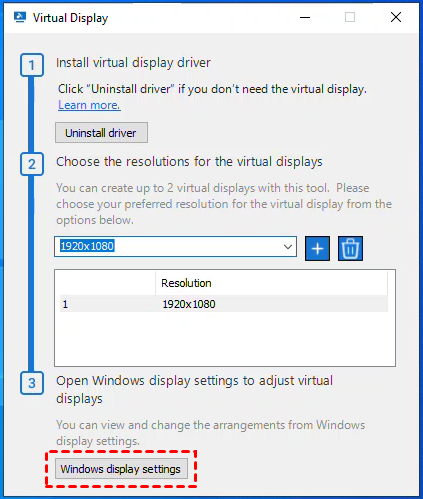Select row 1 in the resolution table
This screenshot has width=423, height=499.
pyautogui.click(x=224, y=304)
